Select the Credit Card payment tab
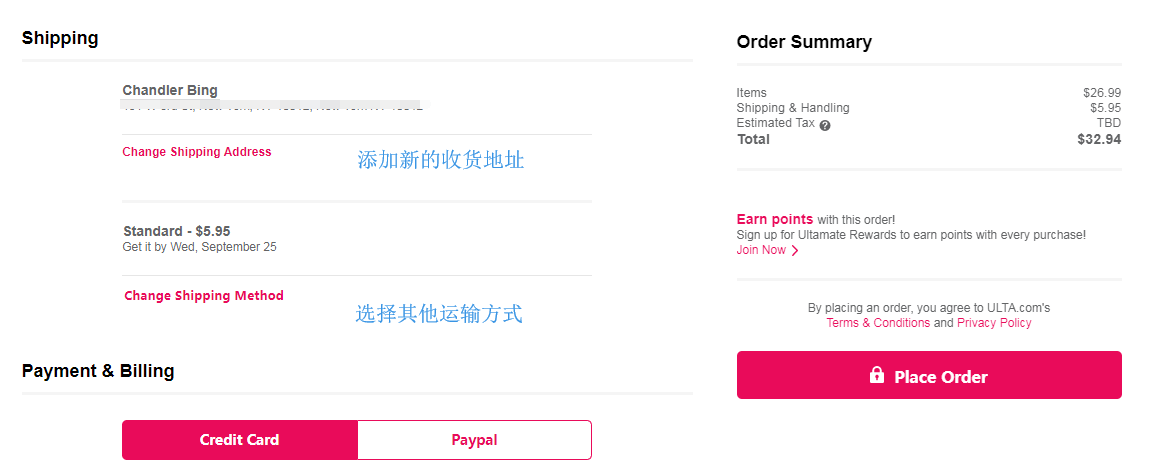Image resolution: width=1172 pixels, height=475 pixels. tap(240, 440)
